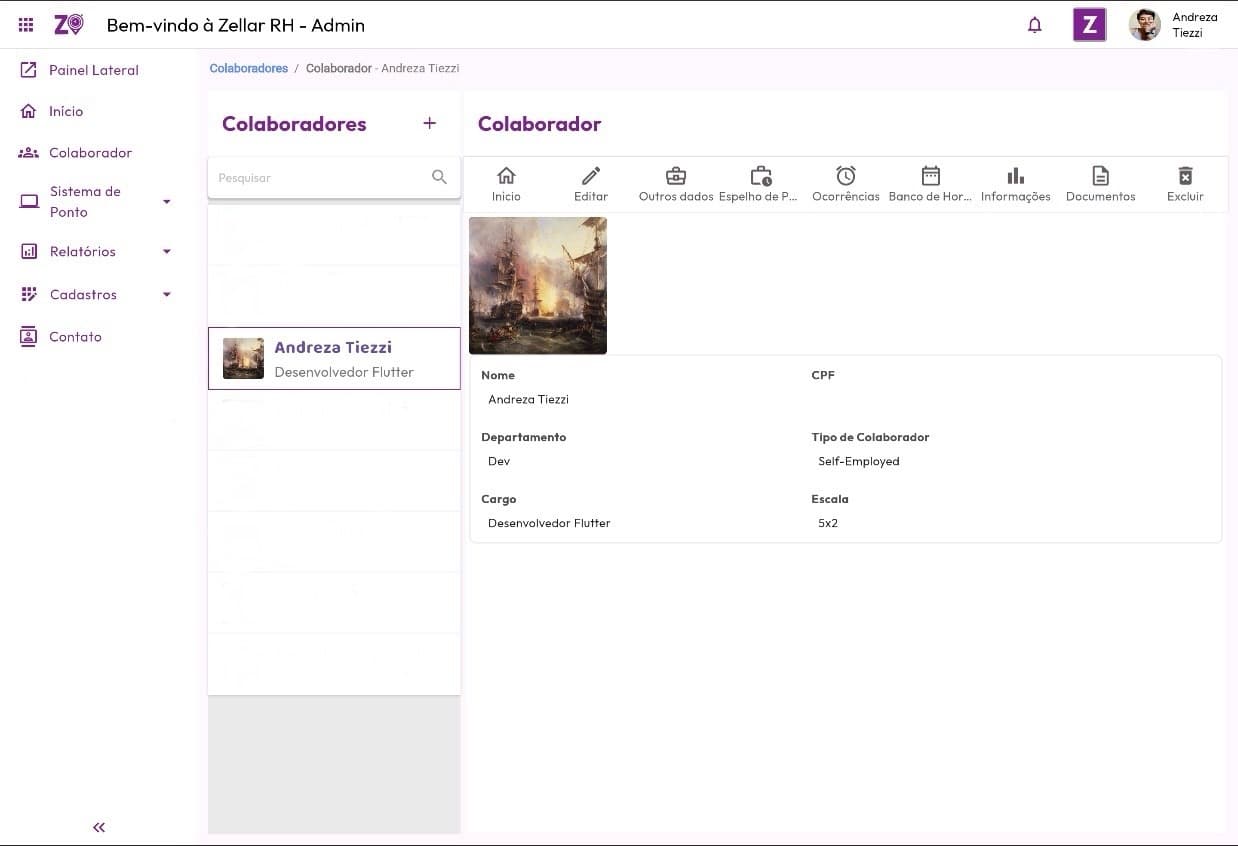Click the Editar pencil icon
Viewport: 1238px width, 846px height.
[591, 177]
